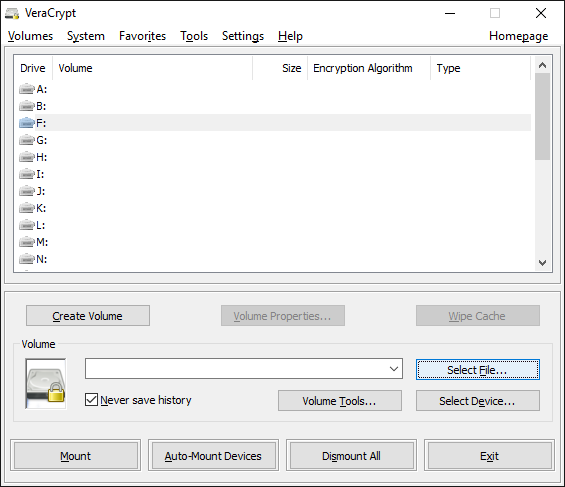Click the drive list scrollbar down arrow
565x487 pixels.
pyautogui.click(x=542, y=263)
